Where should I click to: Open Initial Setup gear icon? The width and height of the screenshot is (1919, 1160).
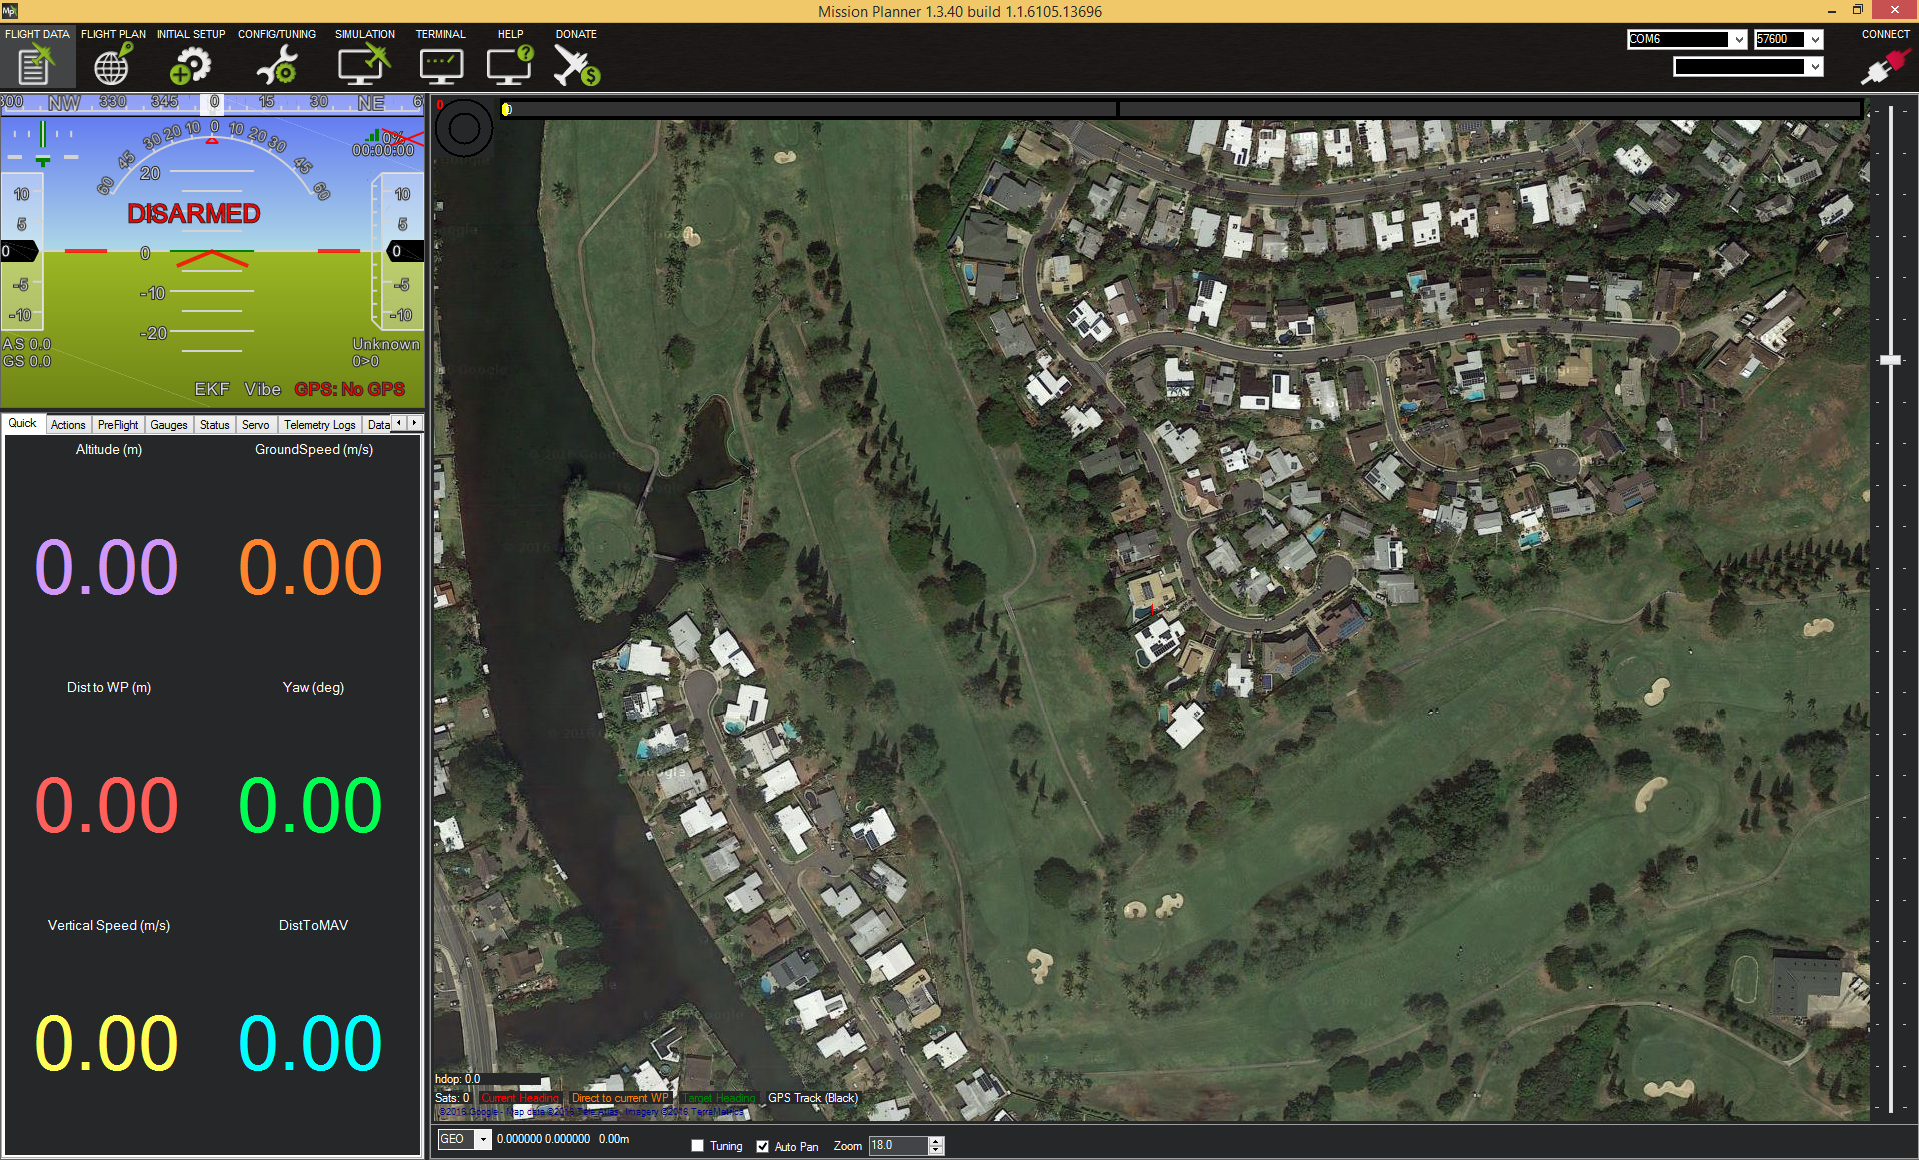(x=190, y=65)
